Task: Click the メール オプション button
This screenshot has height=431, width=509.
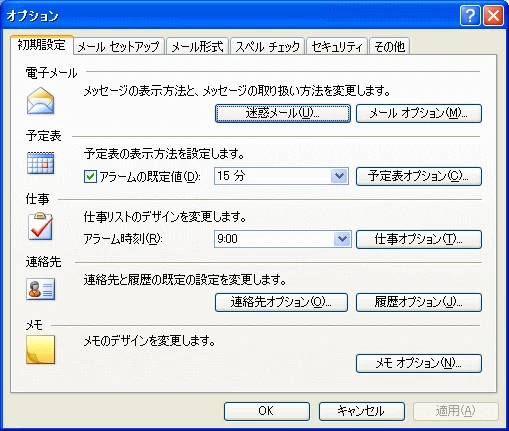Action: tap(419, 113)
